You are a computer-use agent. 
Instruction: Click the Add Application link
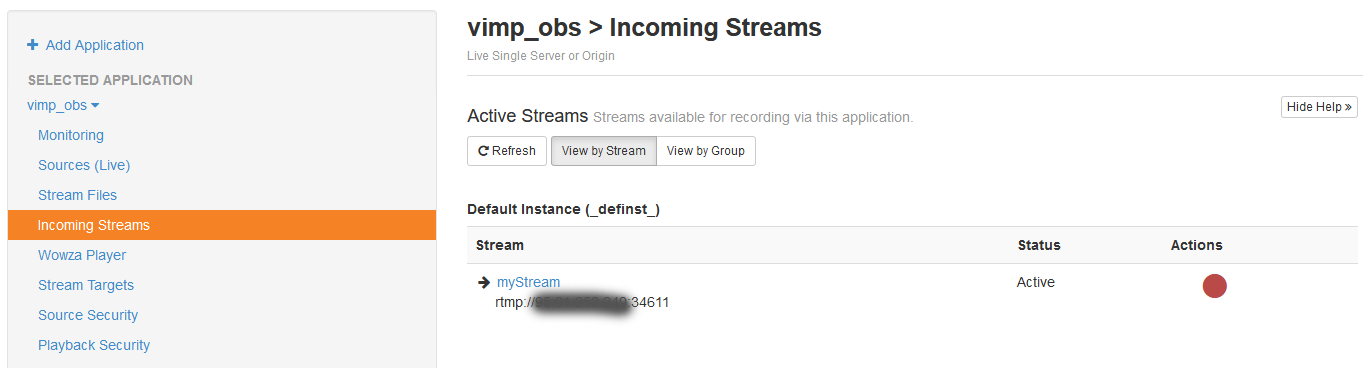pos(95,45)
